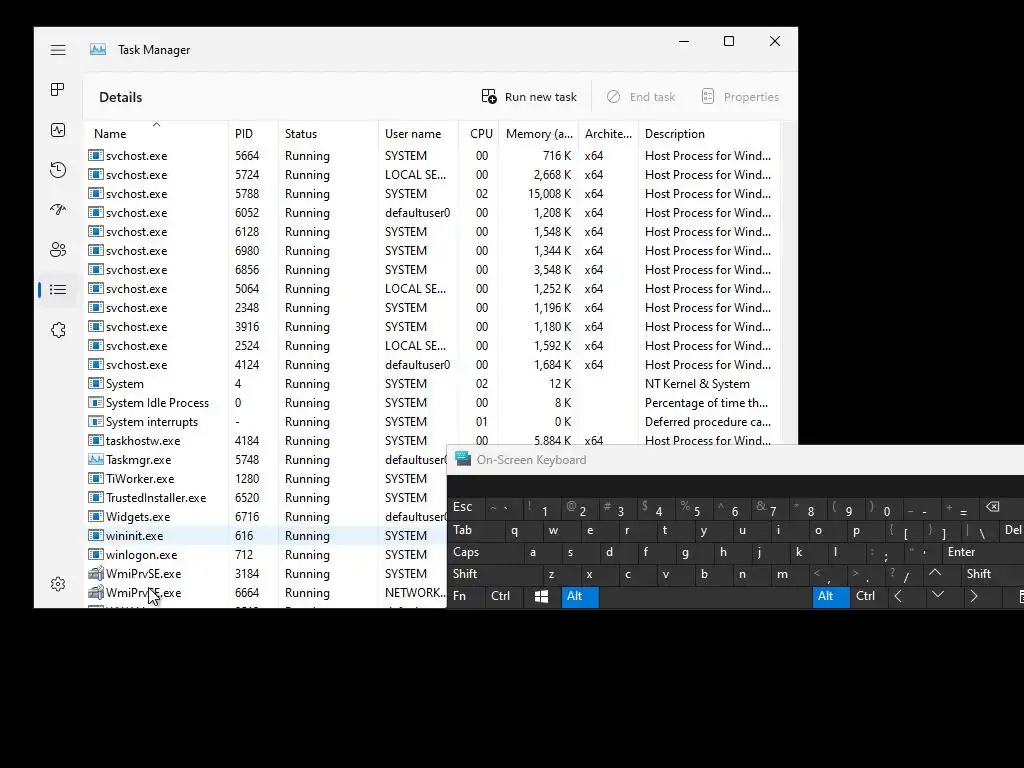Toggle the right Shift key on On-Screen Keyboard

(993, 574)
